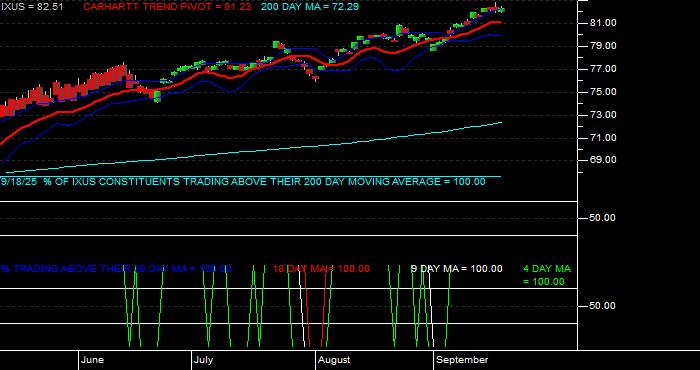Click the 75.00 price axis label

coord(603,92)
